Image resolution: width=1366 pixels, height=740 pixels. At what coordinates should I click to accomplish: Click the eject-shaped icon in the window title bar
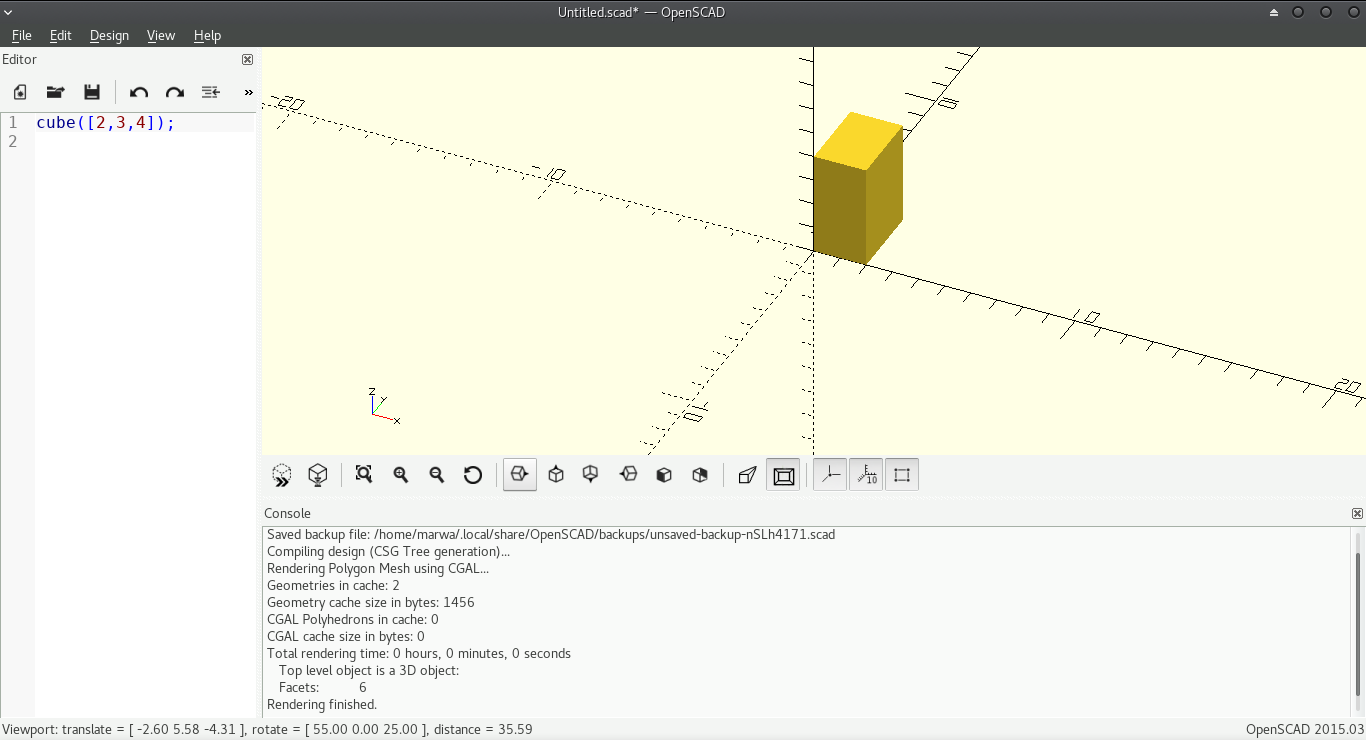click(1274, 13)
